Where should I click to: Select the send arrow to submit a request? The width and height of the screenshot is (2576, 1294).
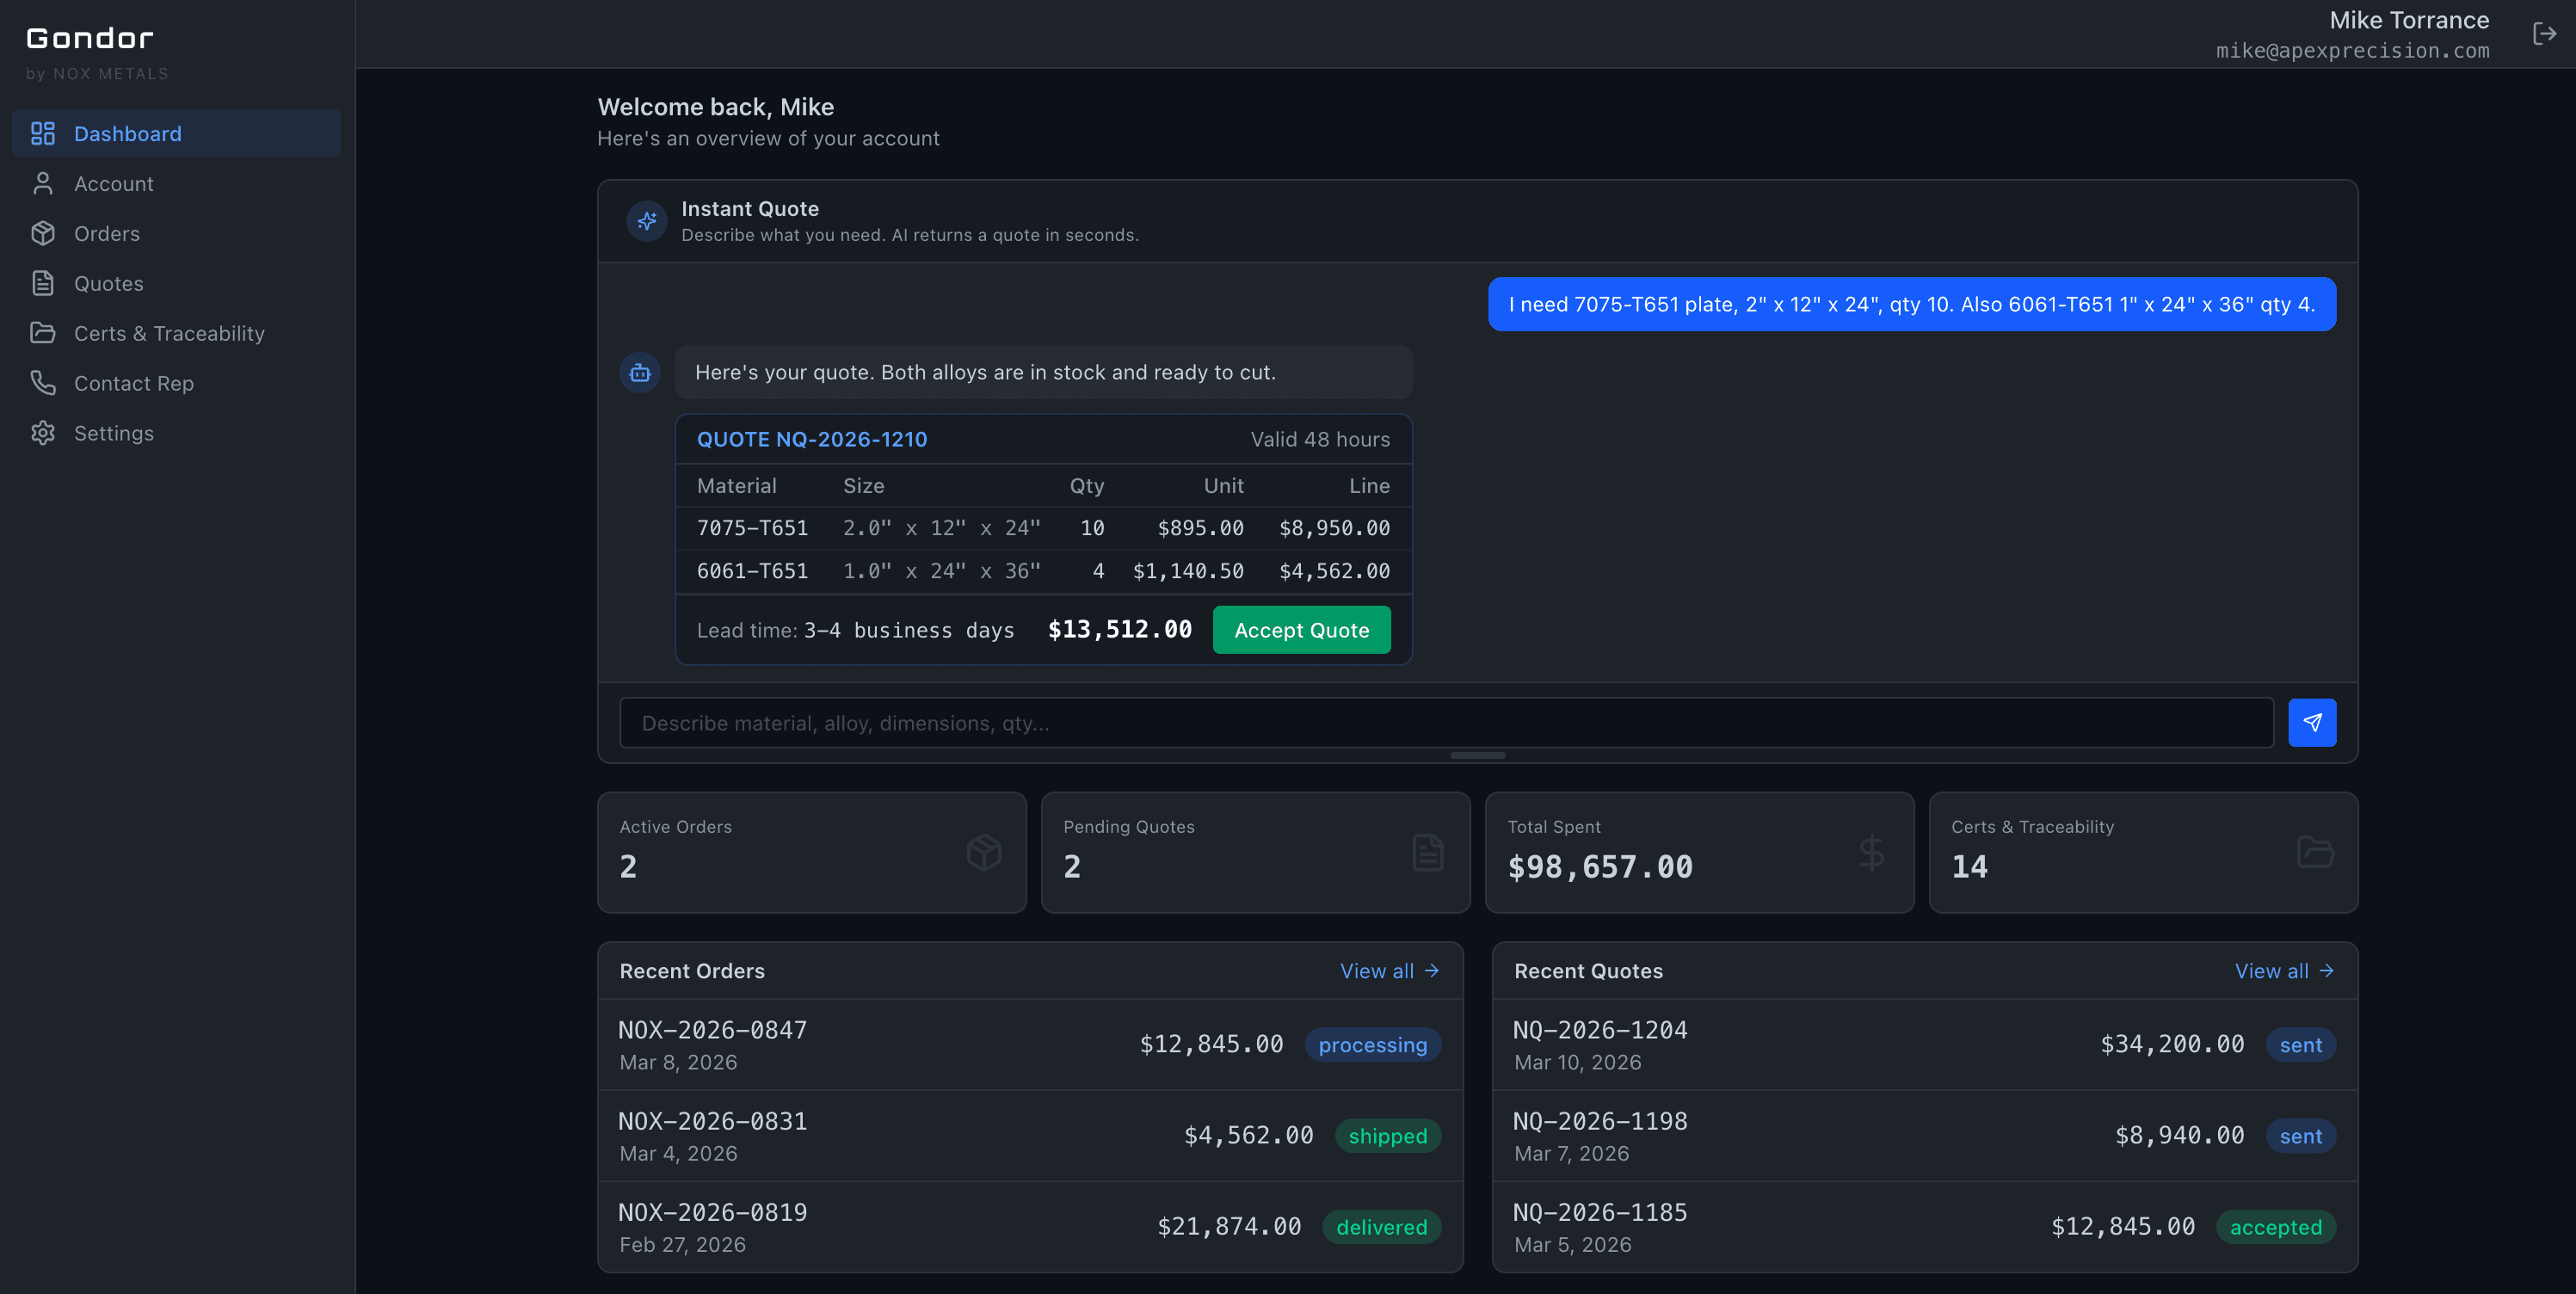2312,722
